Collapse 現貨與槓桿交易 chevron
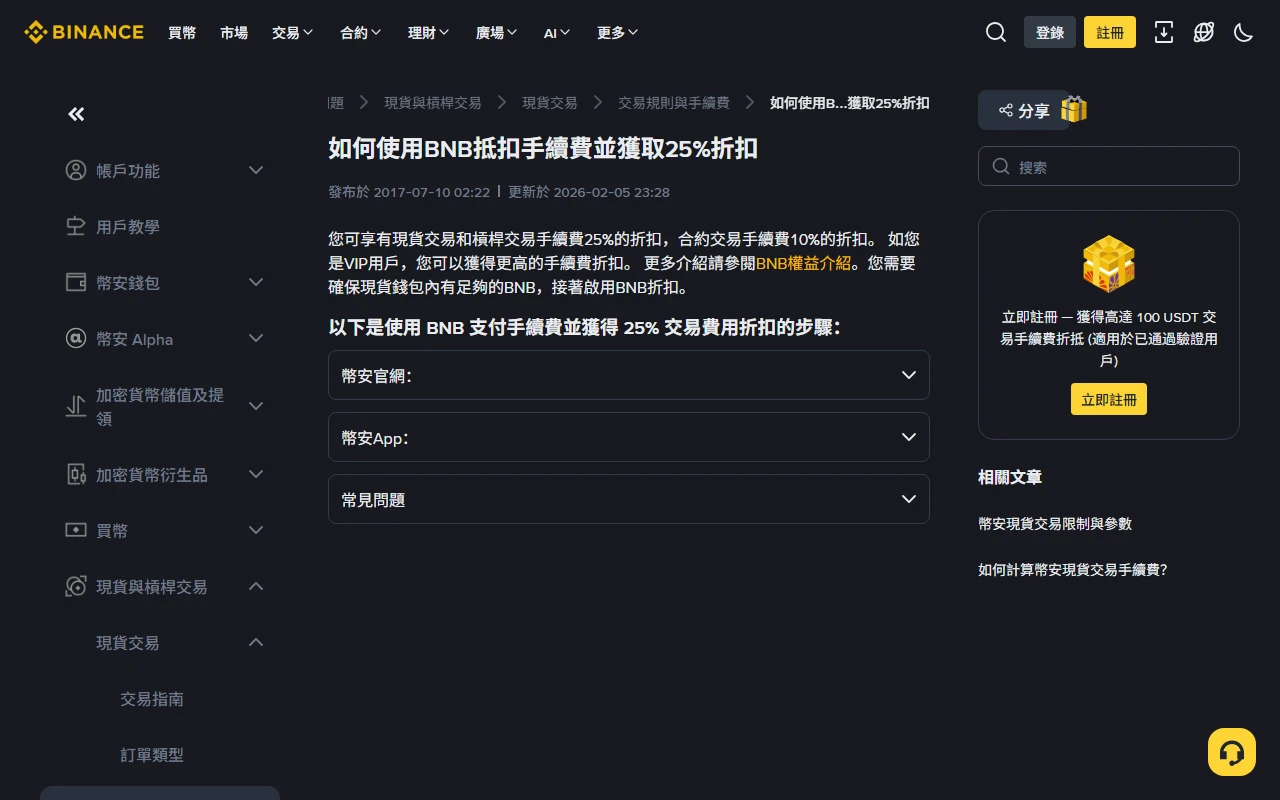1280x800 pixels. pos(256,586)
